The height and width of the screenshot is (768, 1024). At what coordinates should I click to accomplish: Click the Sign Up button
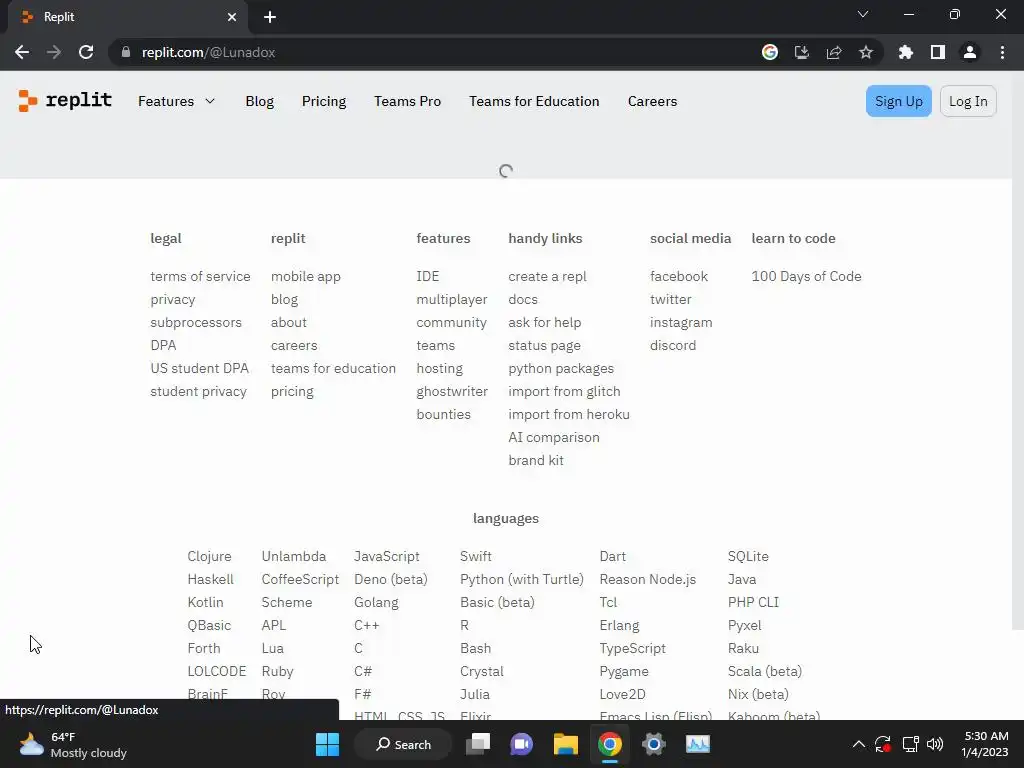click(899, 101)
